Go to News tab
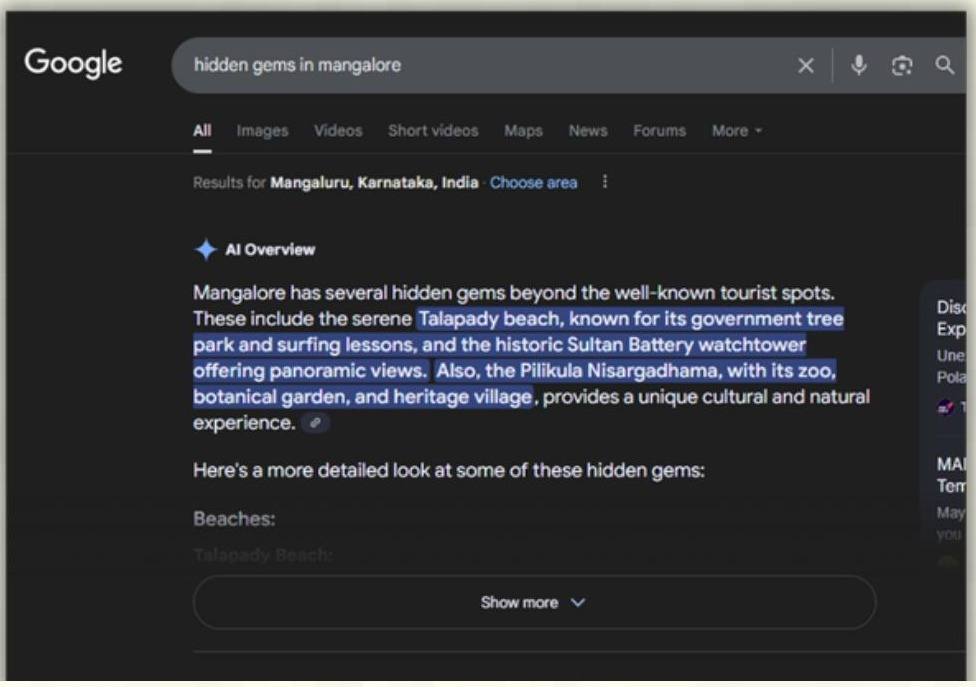 click(588, 131)
